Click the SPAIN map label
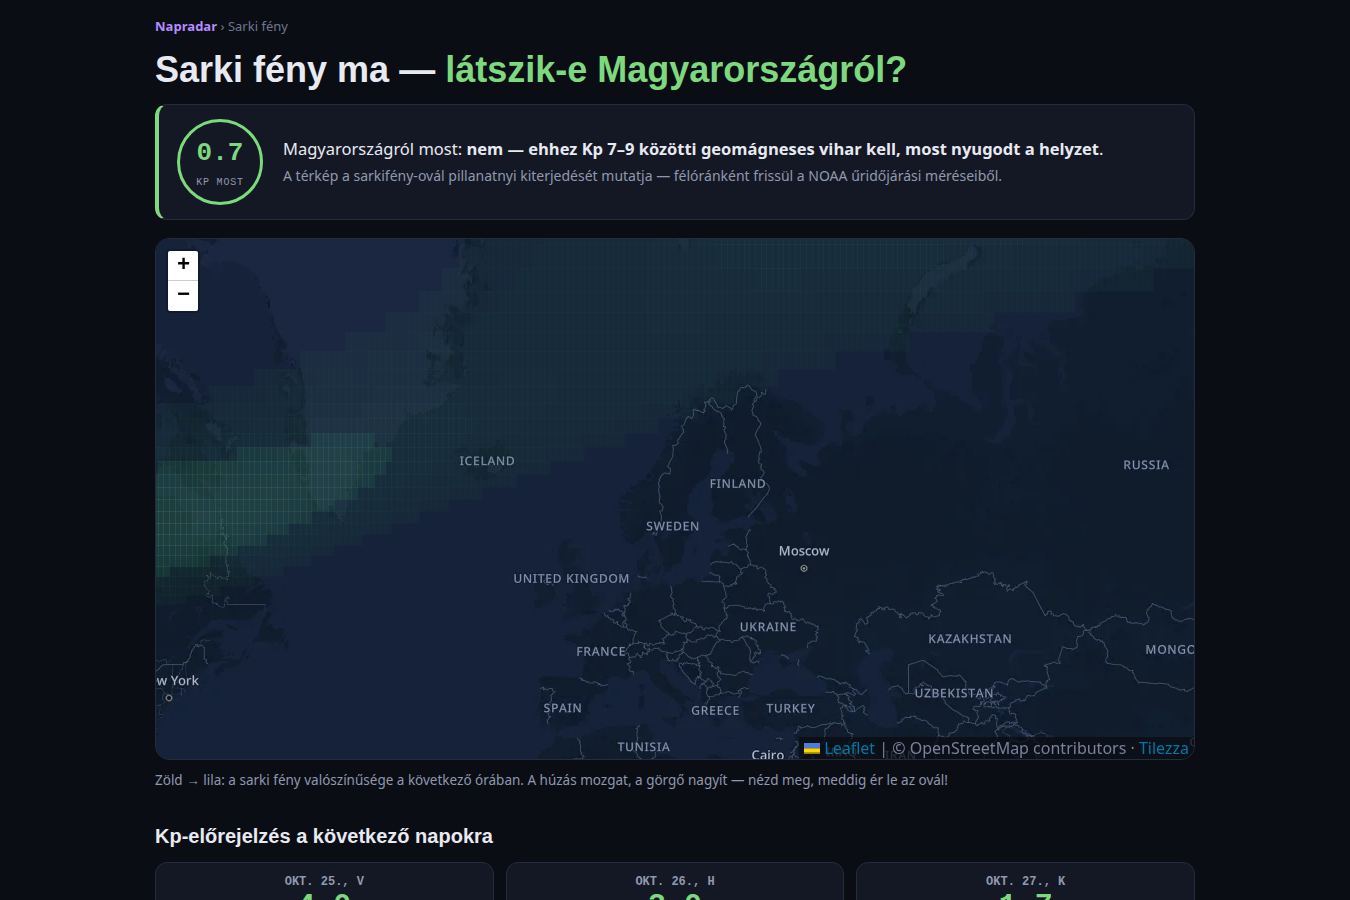The height and width of the screenshot is (900, 1350). pos(563,708)
